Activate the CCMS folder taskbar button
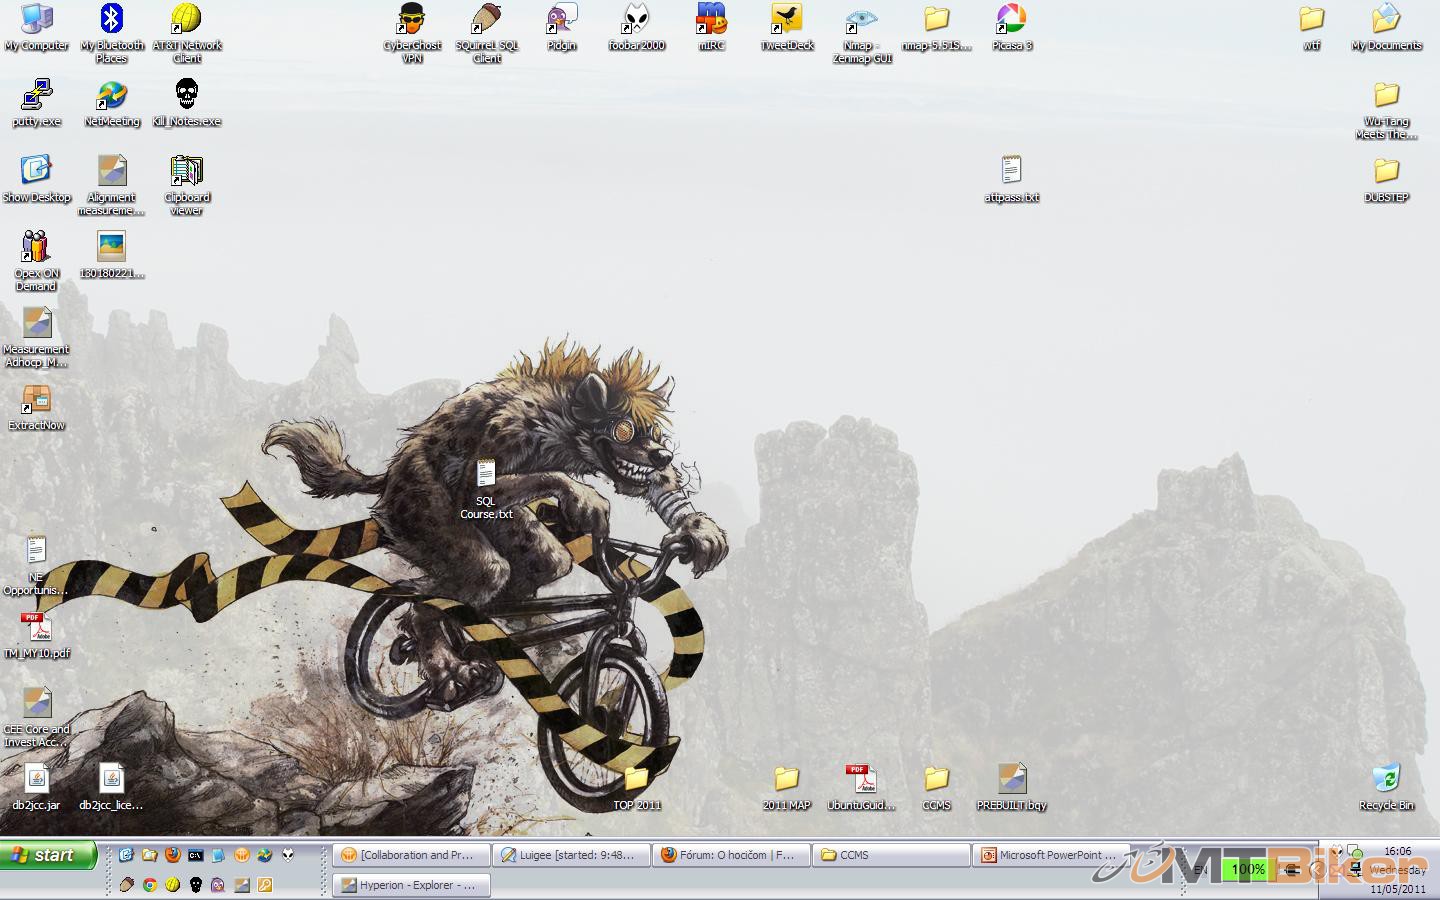Viewport: 1440px width, 900px height. point(890,855)
